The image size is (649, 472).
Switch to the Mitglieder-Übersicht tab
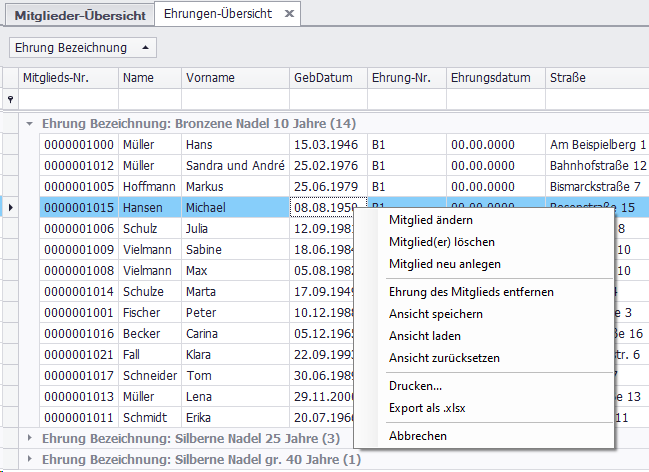[80, 16]
